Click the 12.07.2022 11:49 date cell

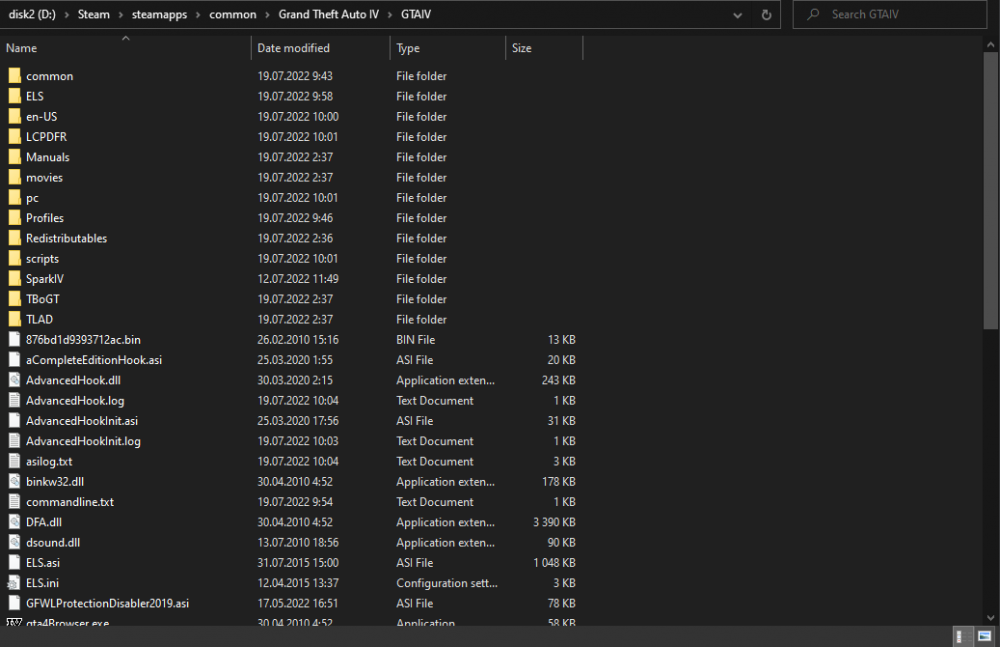[298, 279]
